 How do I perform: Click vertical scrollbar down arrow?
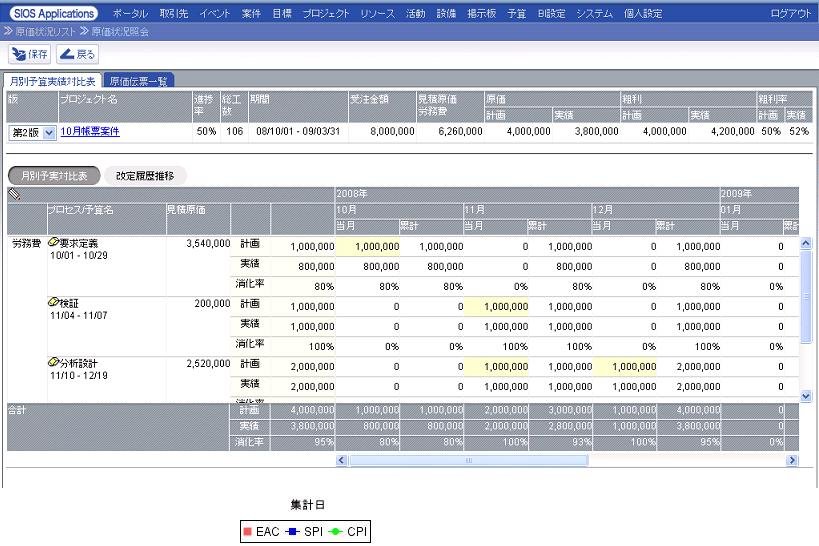tap(805, 396)
